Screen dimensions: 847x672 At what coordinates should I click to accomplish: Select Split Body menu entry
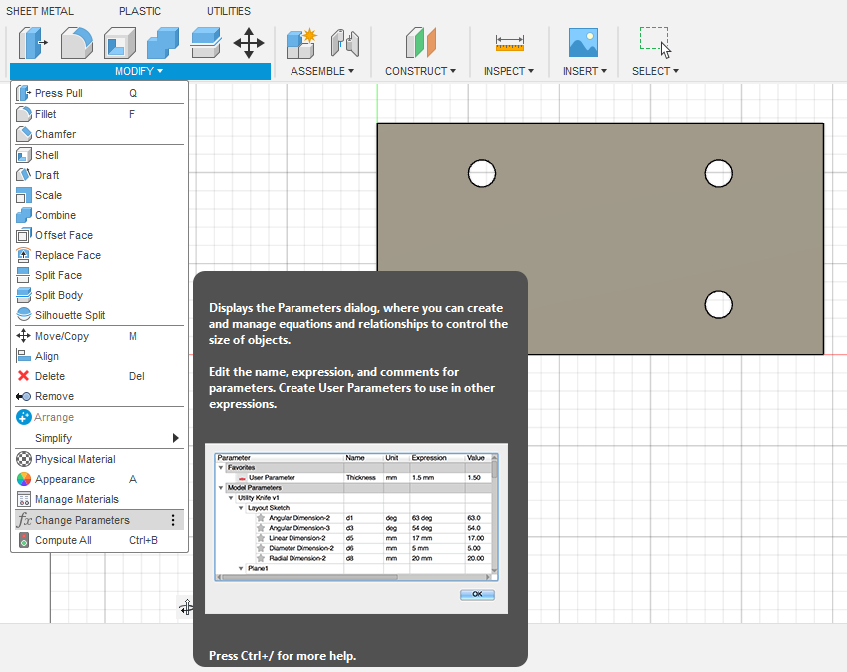point(59,295)
